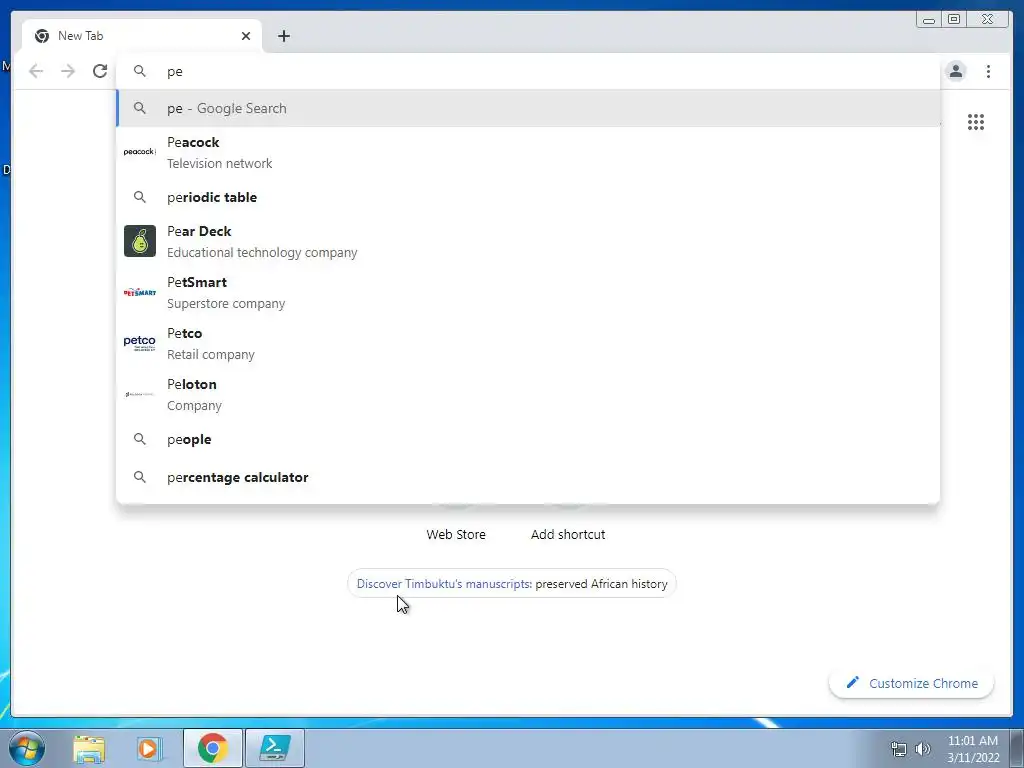Click the PetSmart logo icon
Image resolution: width=1024 pixels, height=768 pixels.
[140, 292]
